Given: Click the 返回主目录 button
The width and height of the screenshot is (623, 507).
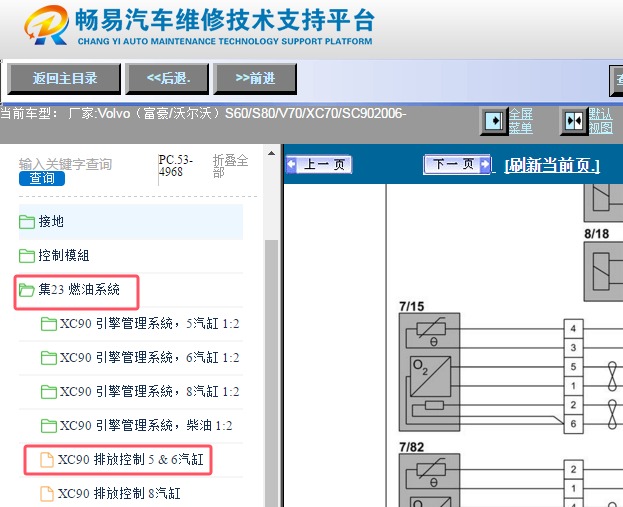Looking at the screenshot, I should (64, 79).
